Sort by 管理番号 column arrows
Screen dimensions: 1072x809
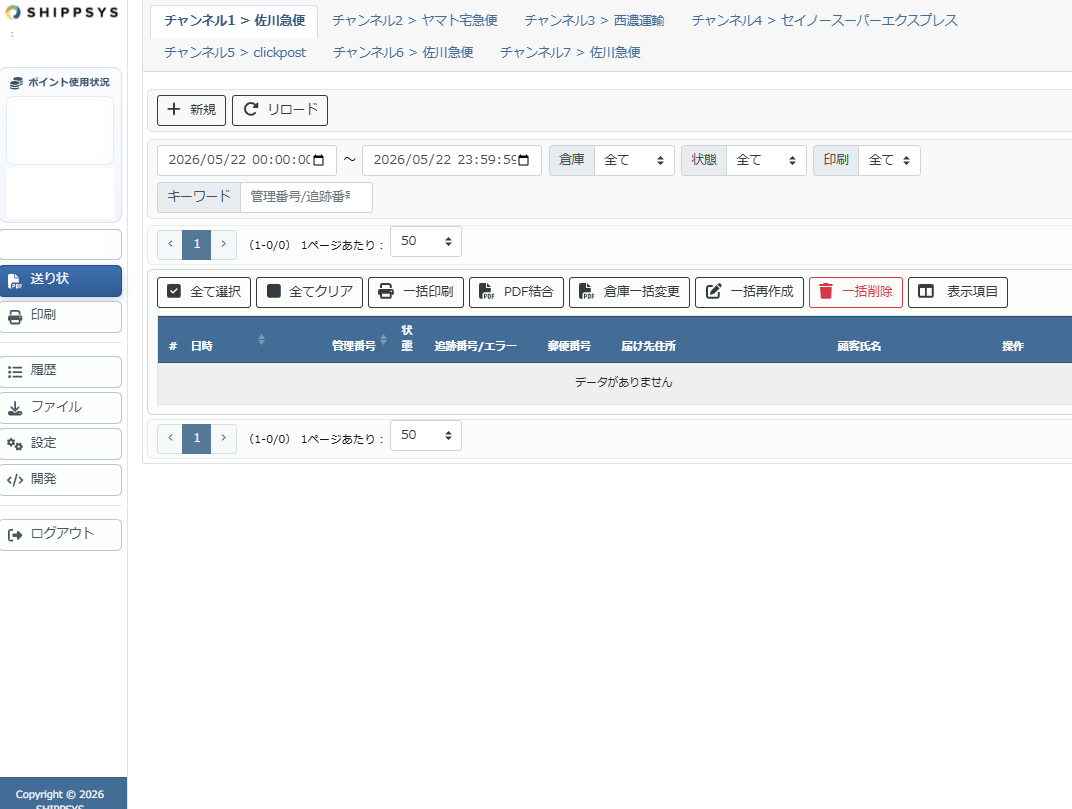[x=384, y=339]
